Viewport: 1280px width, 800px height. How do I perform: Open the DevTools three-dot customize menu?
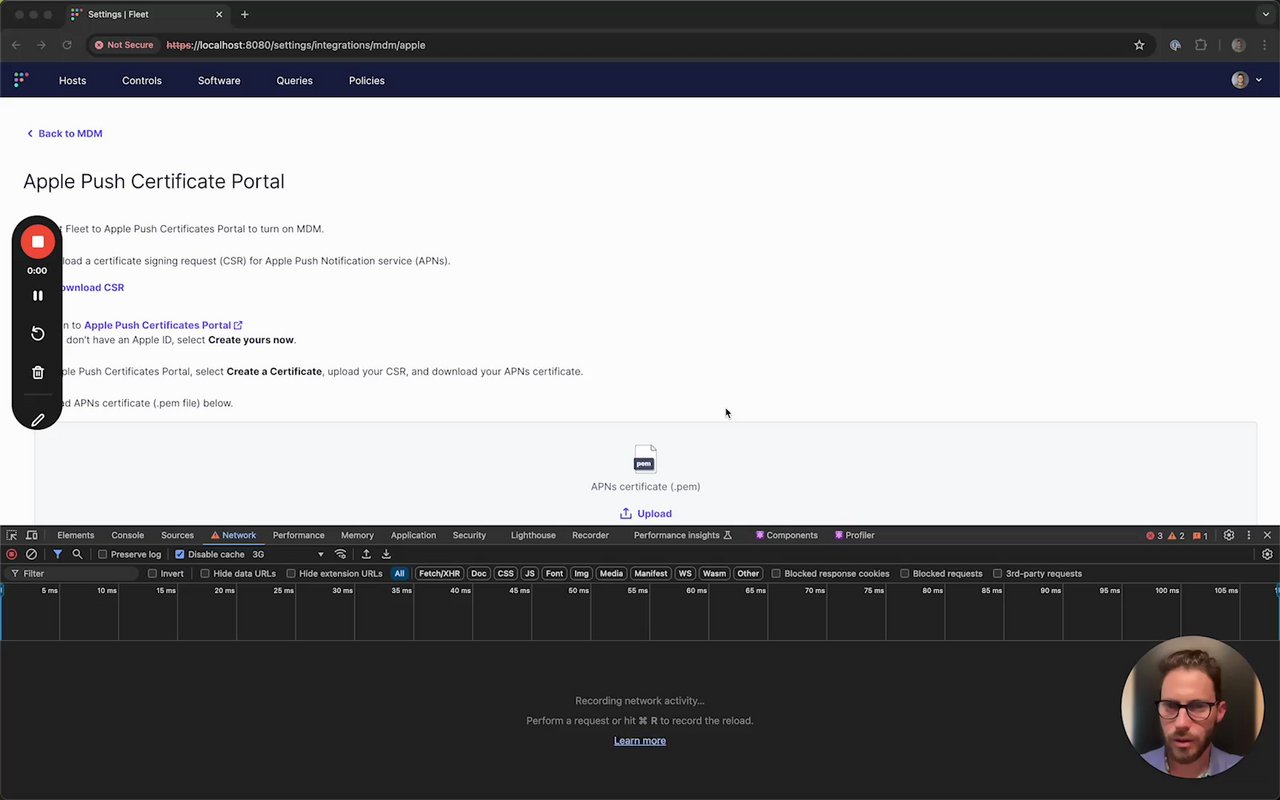point(1248,535)
